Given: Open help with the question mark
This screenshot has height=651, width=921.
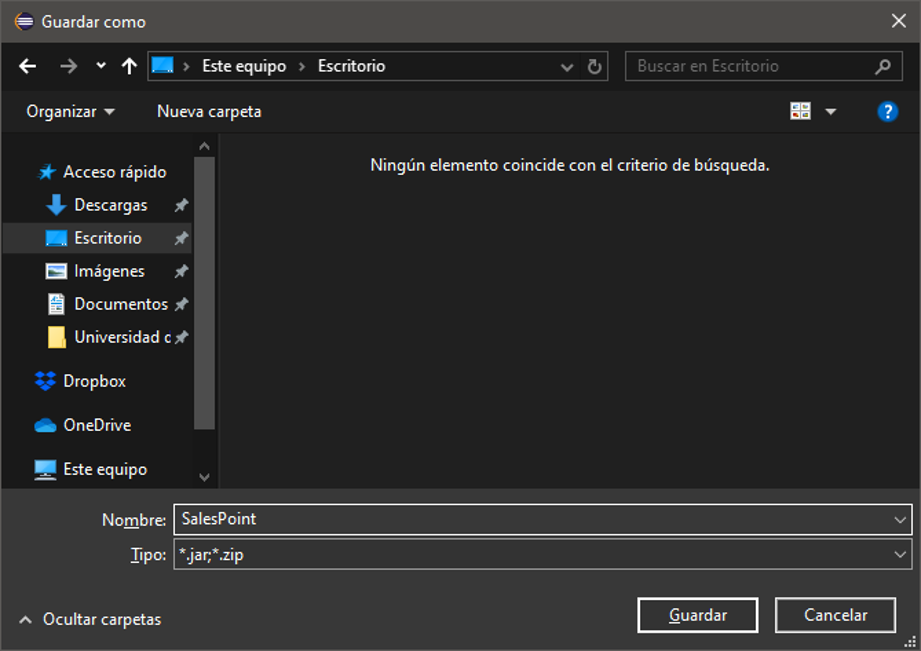Looking at the screenshot, I should coord(888,111).
